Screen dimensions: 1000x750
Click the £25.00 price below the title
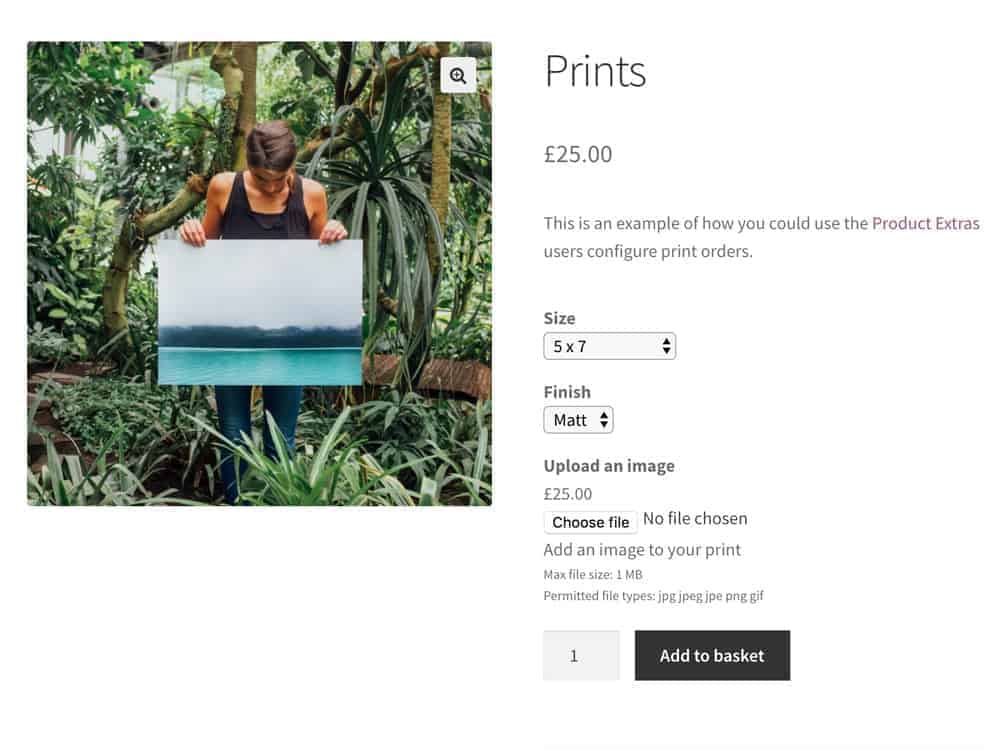pos(578,154)
